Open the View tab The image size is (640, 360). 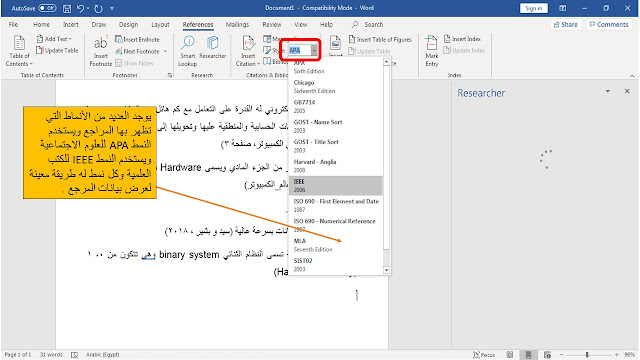point(301,24)
